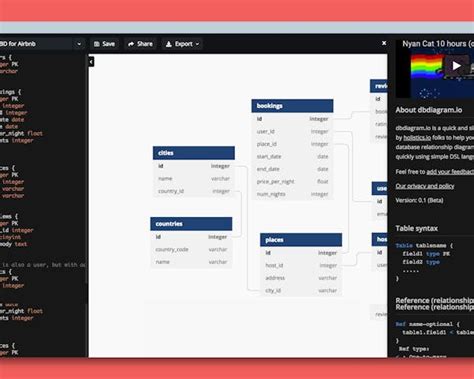474x379 pixels.
Task: Click the Export download icon
Action: click(169, 44)
